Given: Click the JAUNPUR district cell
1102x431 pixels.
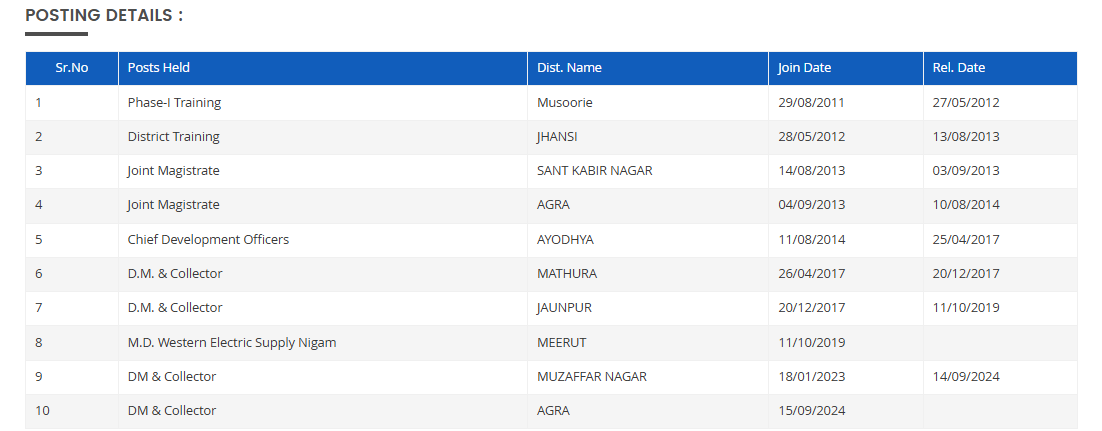Looking at the screenshot, I should 564,308.
